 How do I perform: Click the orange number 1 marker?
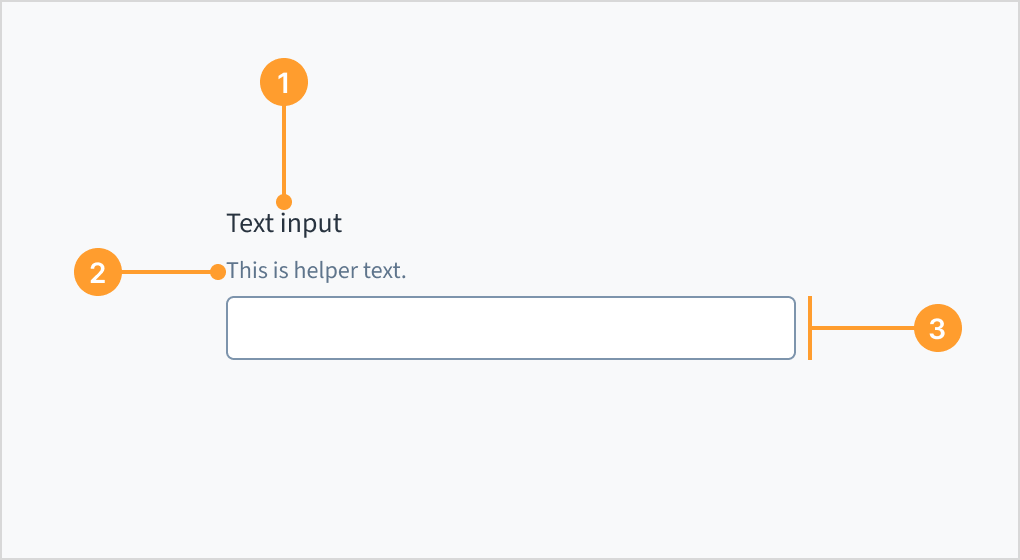[284, 82]
